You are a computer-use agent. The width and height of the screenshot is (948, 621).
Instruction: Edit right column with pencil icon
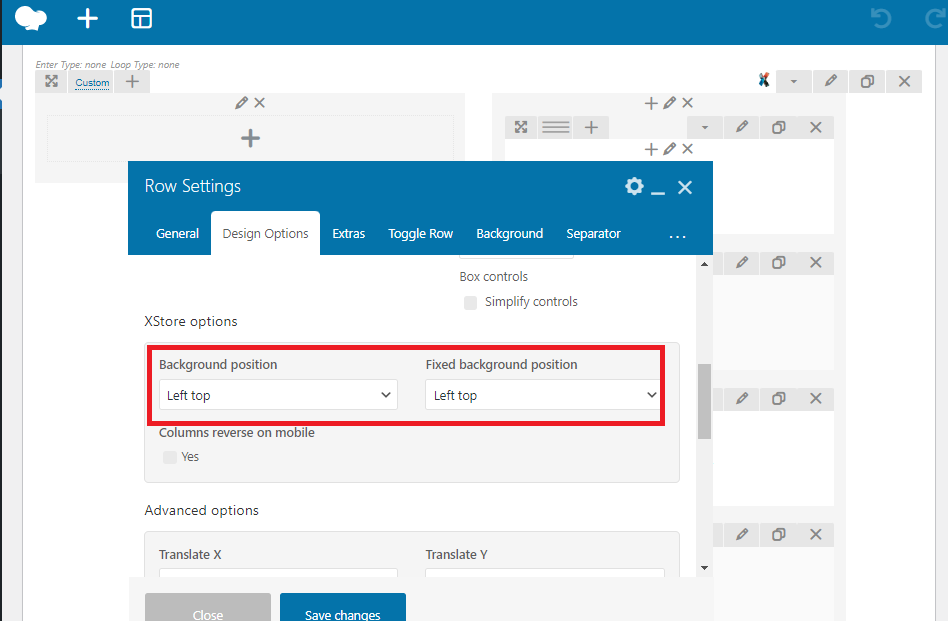coord(669,103)
